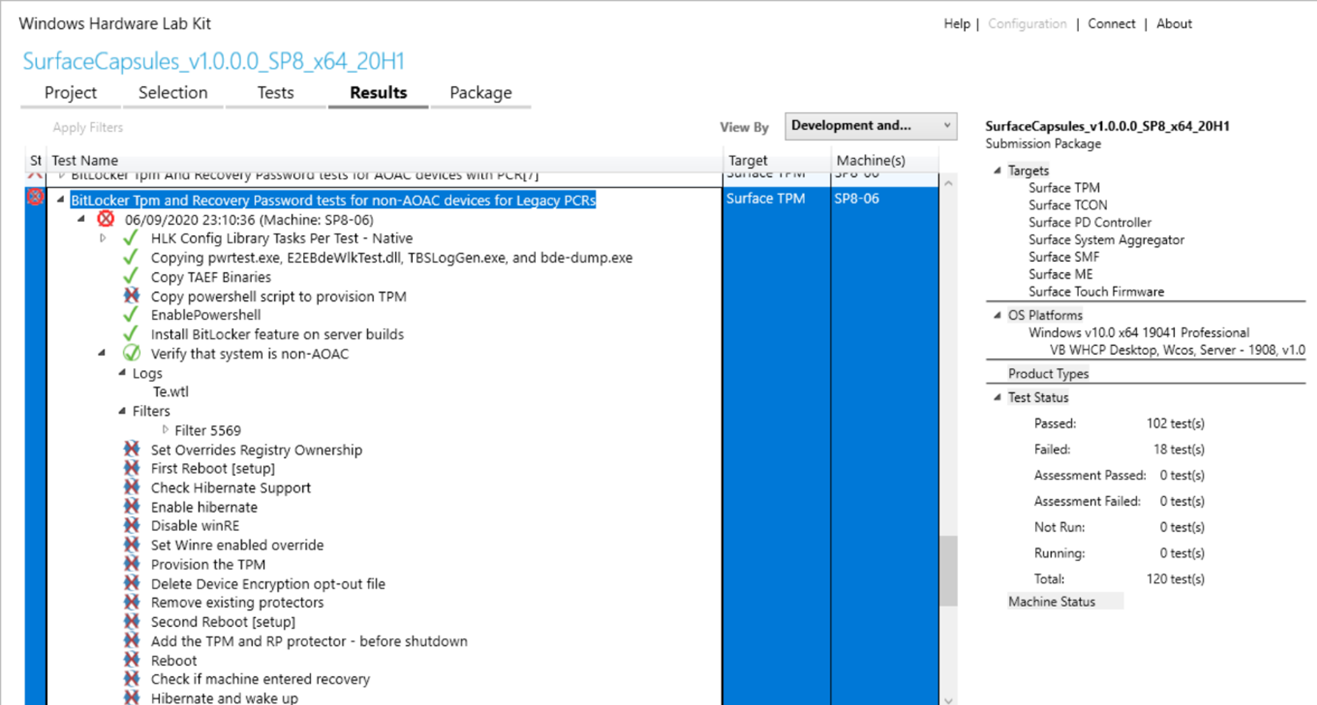This screenshot has height=705, width=1317.
Task: Click the Test Name column header
Action: tap(385, 160)
